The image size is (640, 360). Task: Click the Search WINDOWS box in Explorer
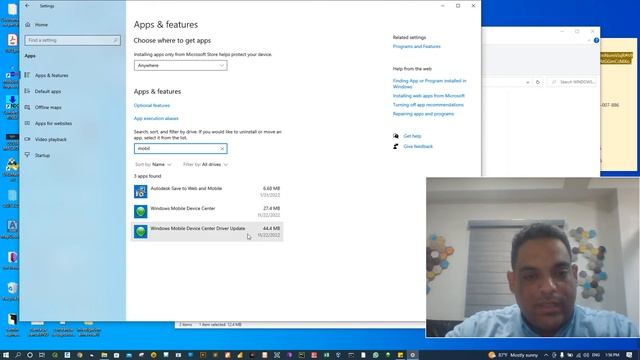pos(573,82)
